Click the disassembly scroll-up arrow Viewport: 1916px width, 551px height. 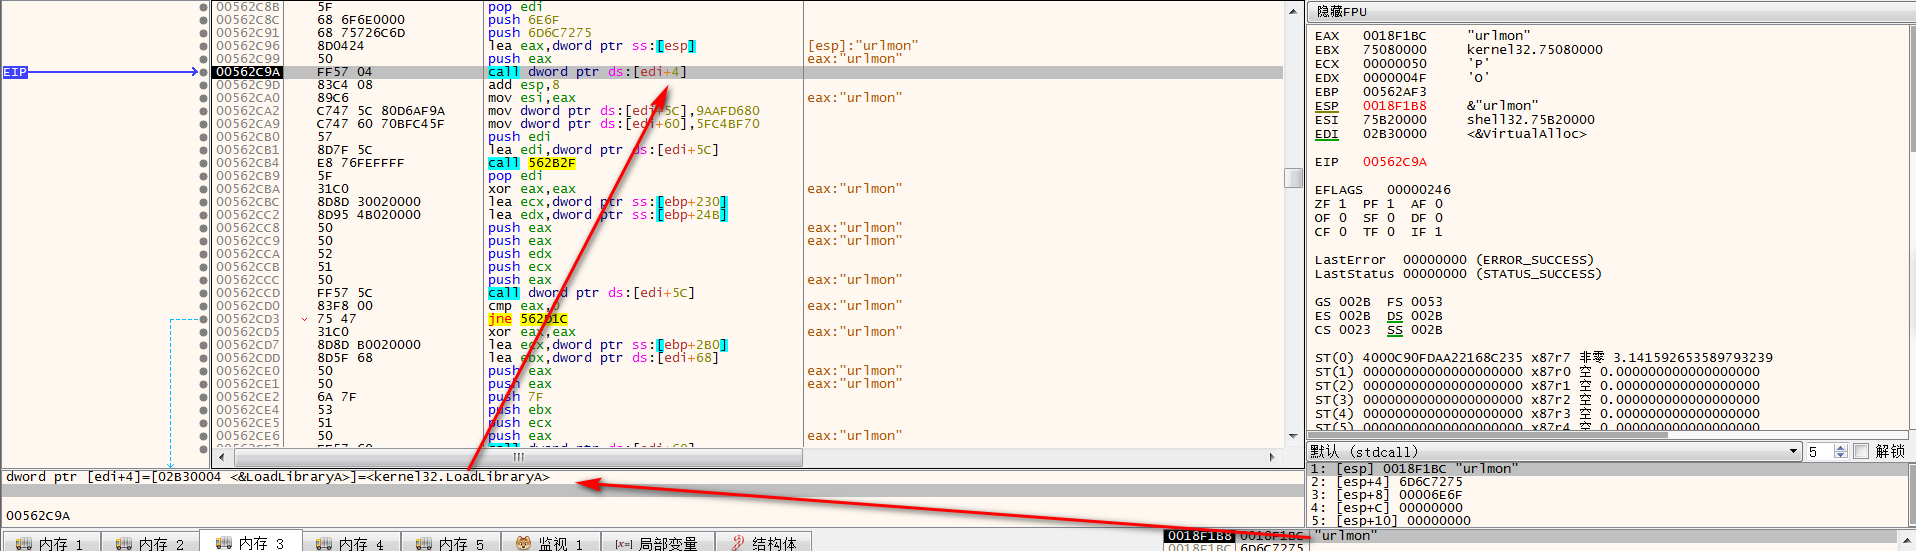pyautogui.click(x=1293, y=11)
